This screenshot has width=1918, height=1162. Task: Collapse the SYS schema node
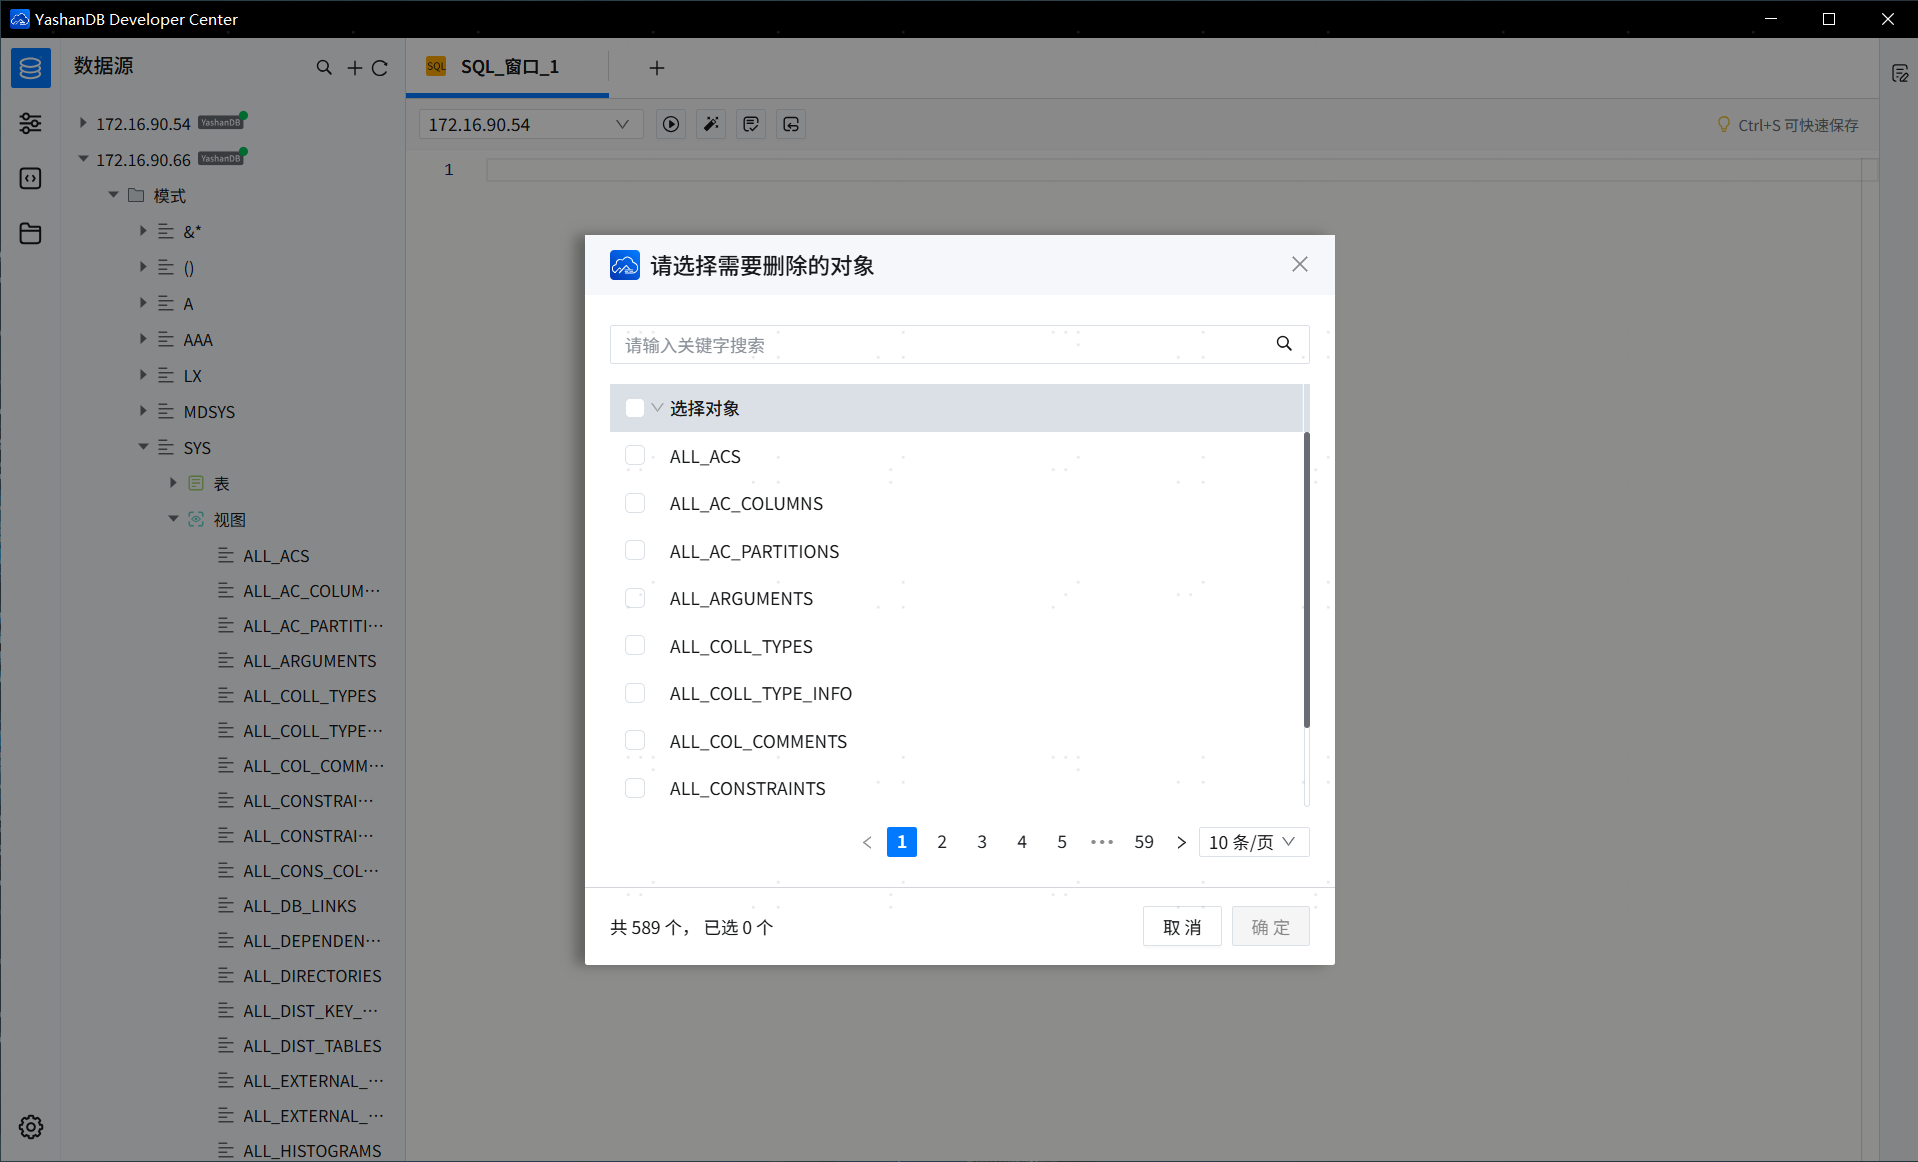tap(142, 447)
